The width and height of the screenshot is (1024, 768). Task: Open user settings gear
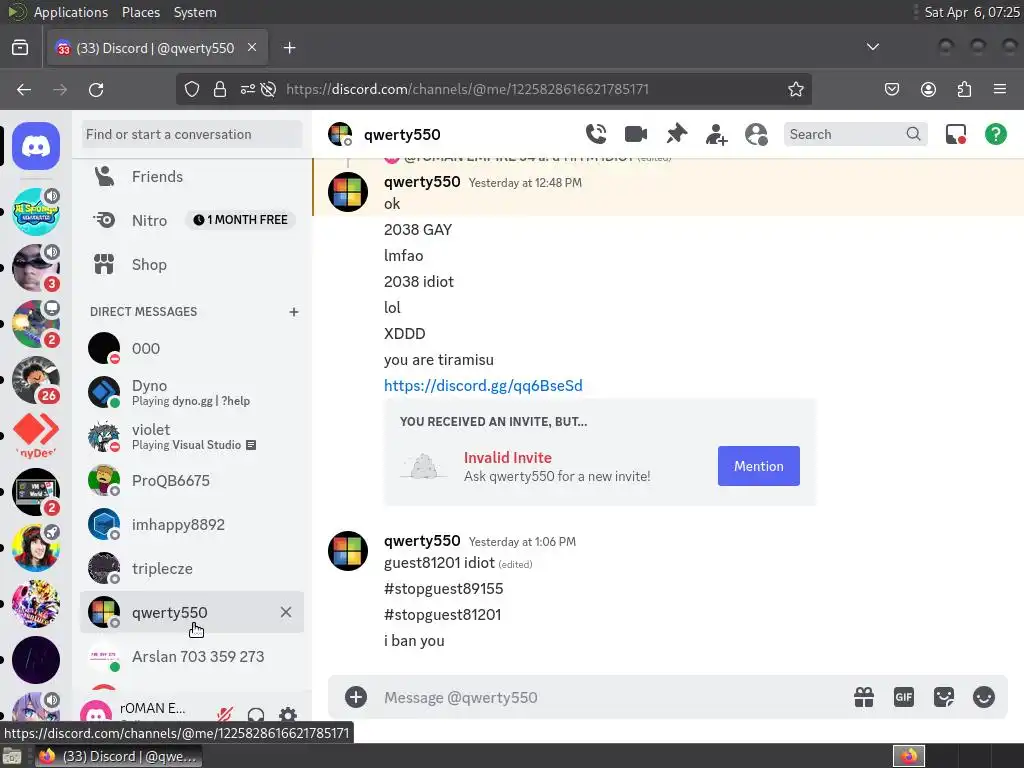pyautogui.click(x=288, y=714)
